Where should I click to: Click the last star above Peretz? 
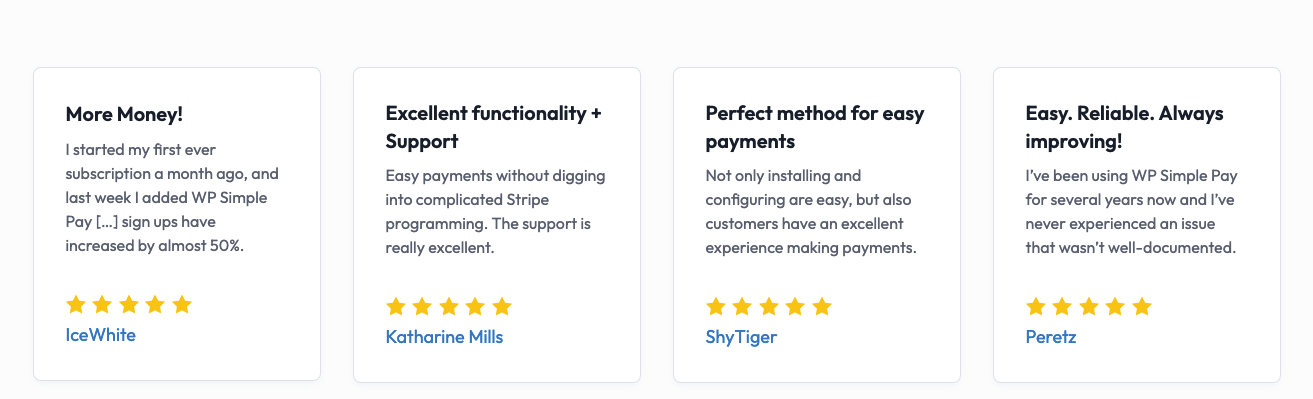(x=1142, y=307)
